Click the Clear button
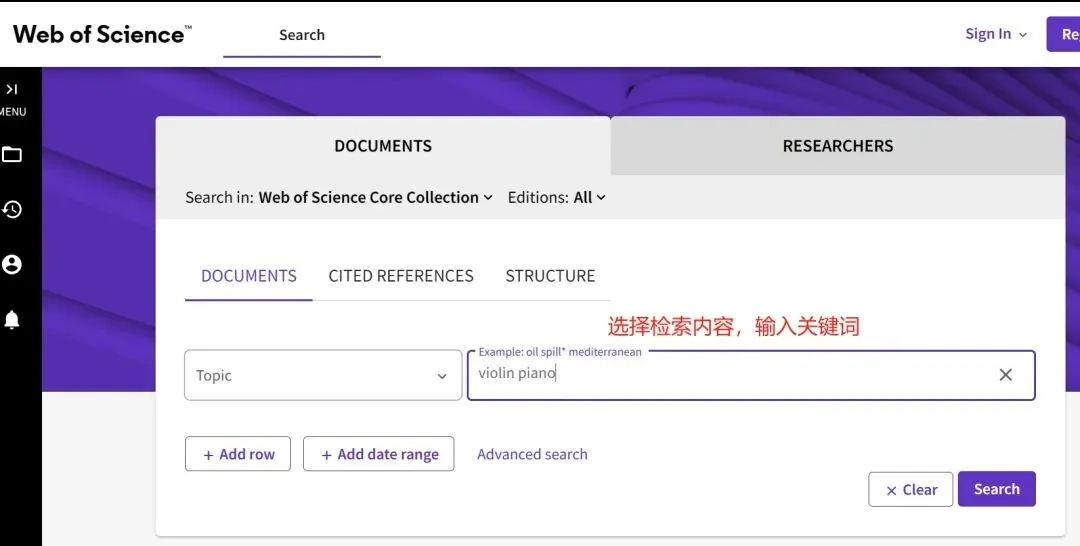This screenshot has height=546, width=1080. [911, 490]
